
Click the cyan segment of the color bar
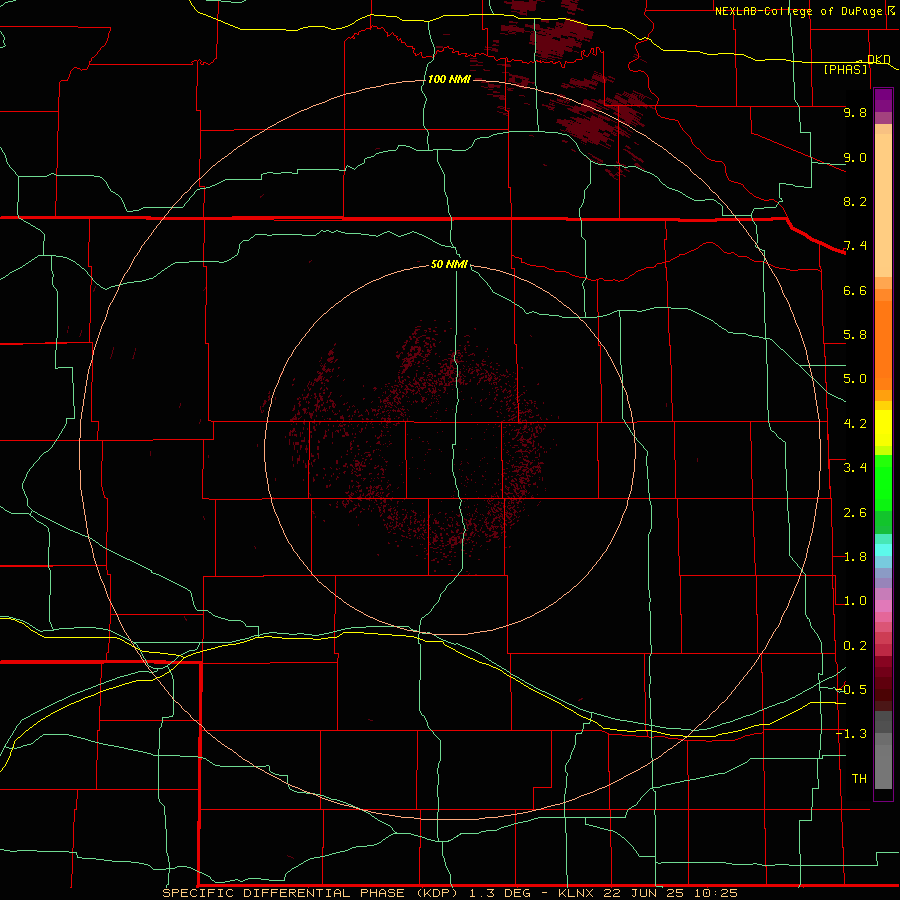[883, 550]
